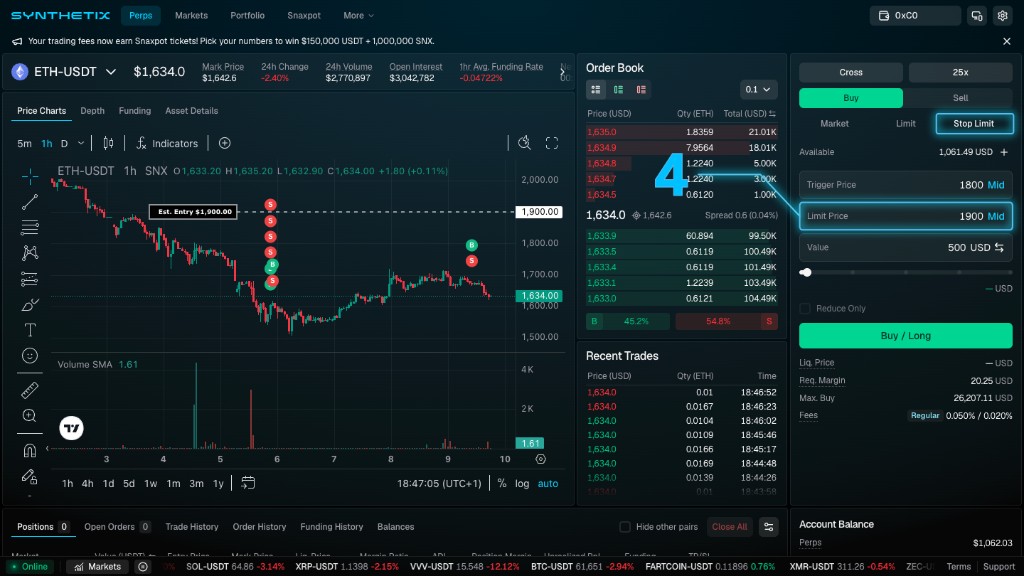Open the settings gear icon
1024x576 pixels.
click(x=1002, y=16)
